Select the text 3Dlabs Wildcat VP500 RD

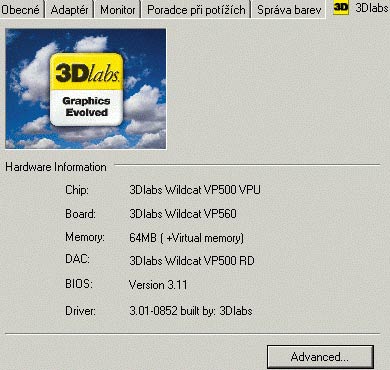(x=192, y=260)
